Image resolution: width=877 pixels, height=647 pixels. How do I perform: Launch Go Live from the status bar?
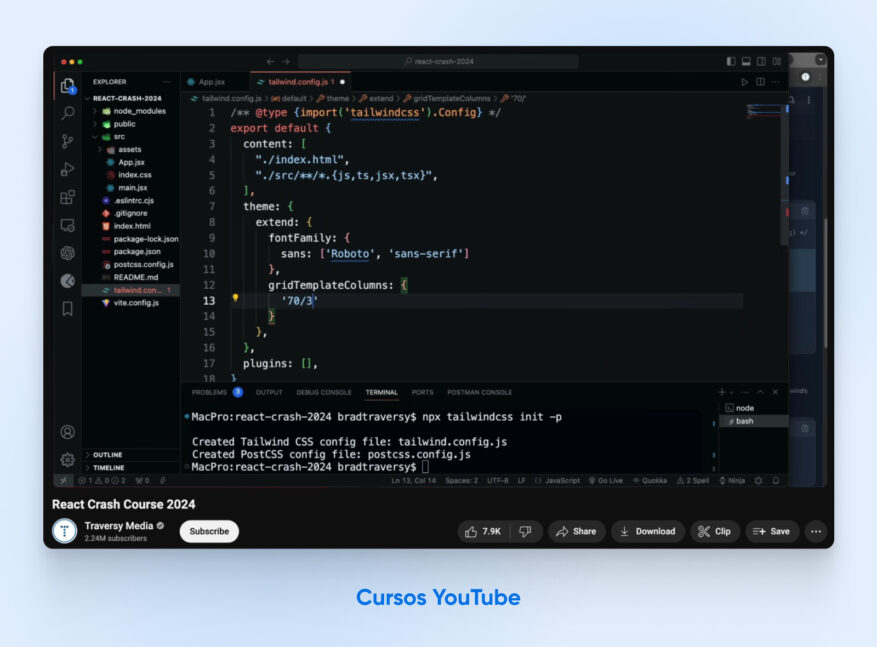[x=606, y=481]
